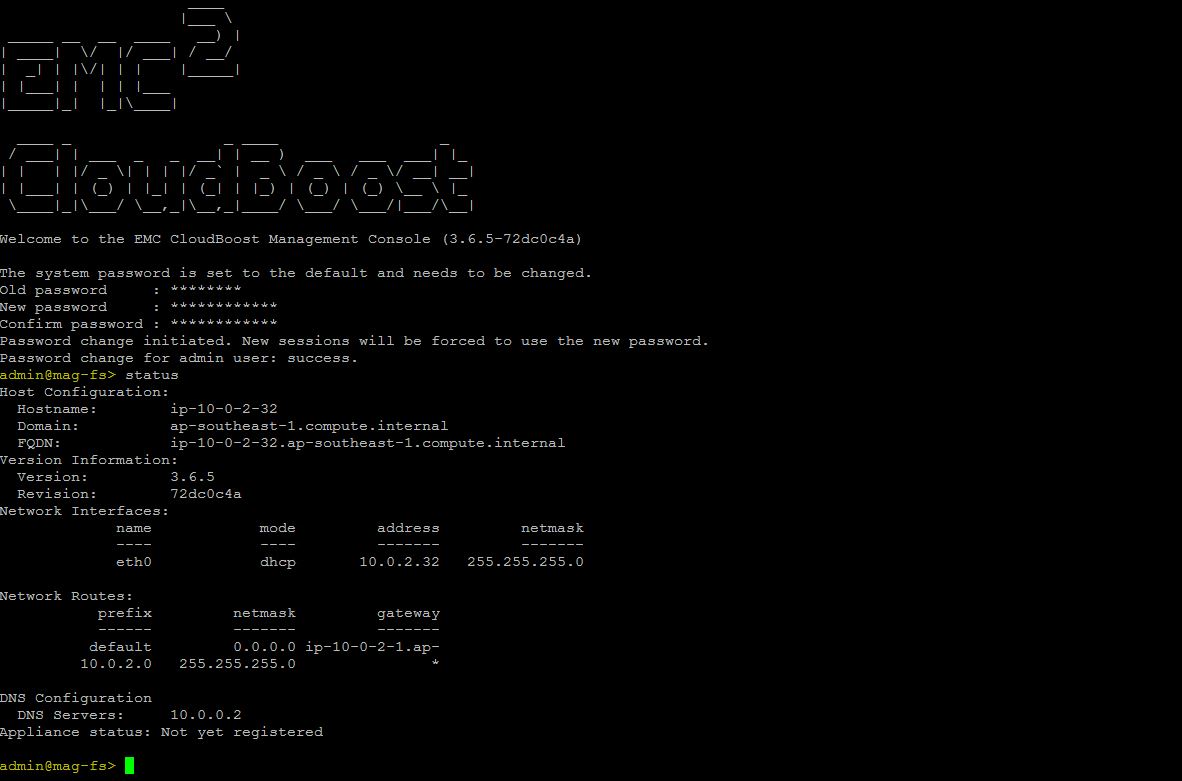
Task: Click the EMC² ASCII art logo
Action: click(121, 59)
